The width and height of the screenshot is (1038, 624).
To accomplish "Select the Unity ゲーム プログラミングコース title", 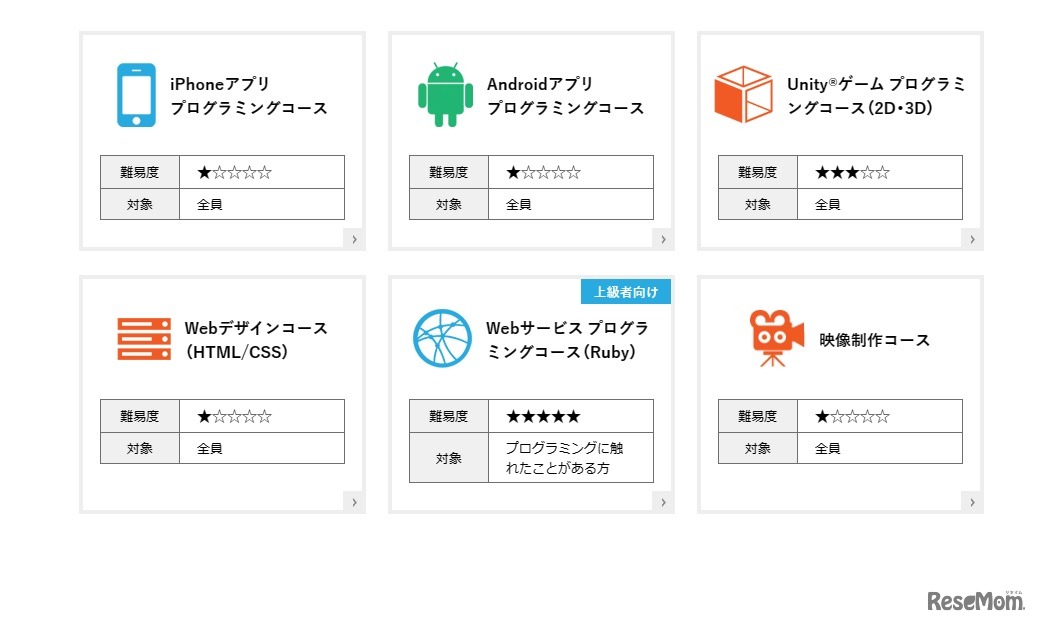I will pos(876,96).
